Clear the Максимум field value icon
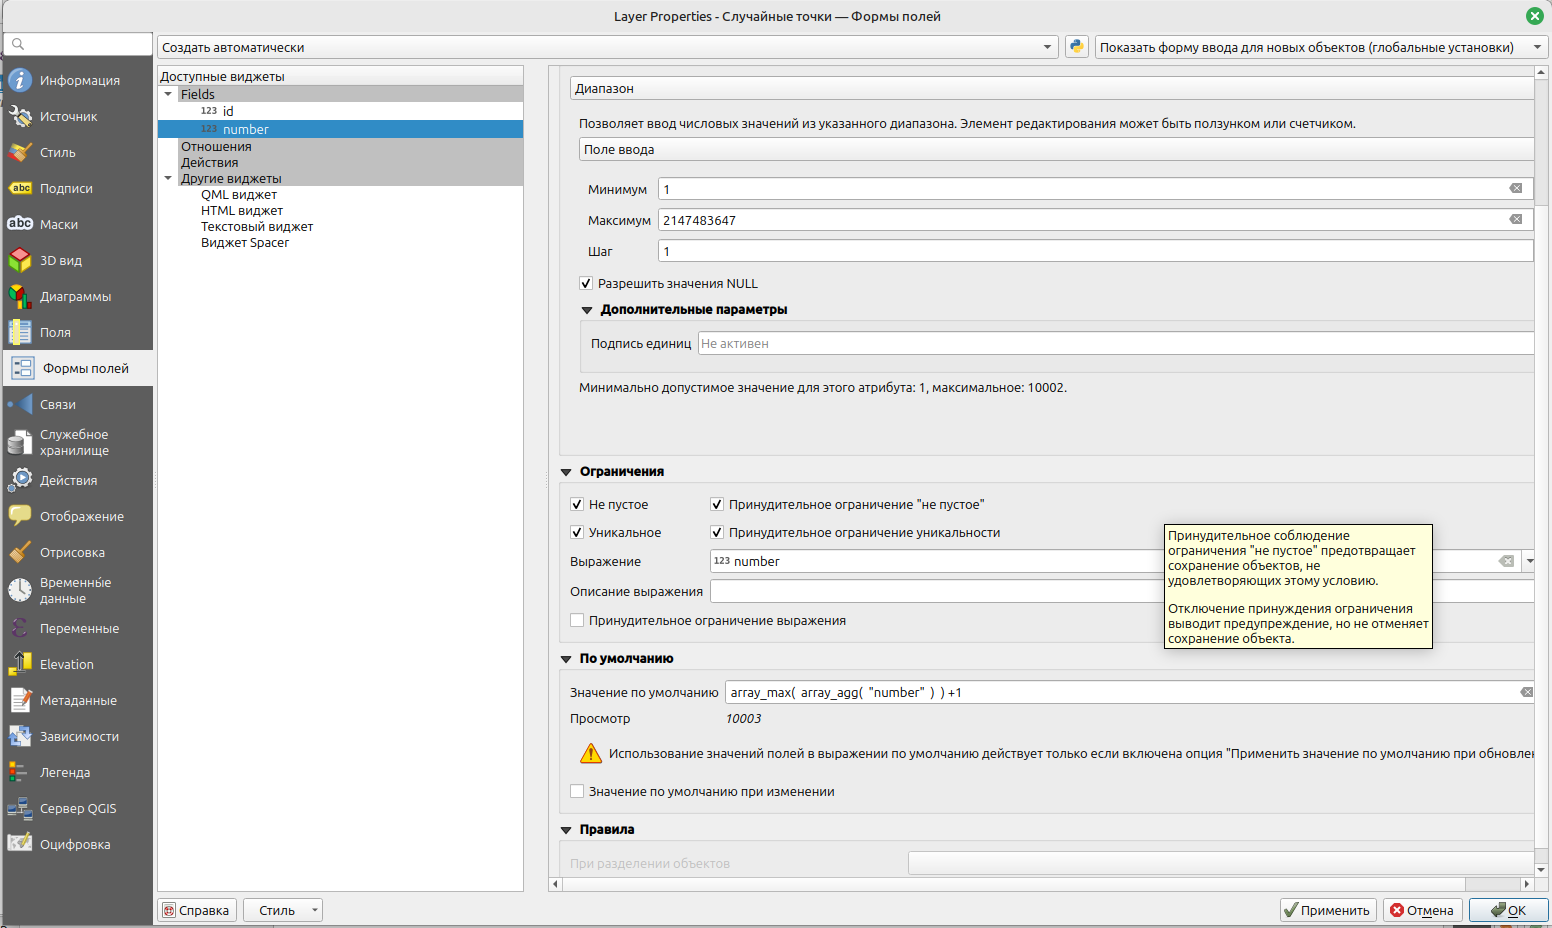Screen dimensions: 1552x928 click(1515, 220)
